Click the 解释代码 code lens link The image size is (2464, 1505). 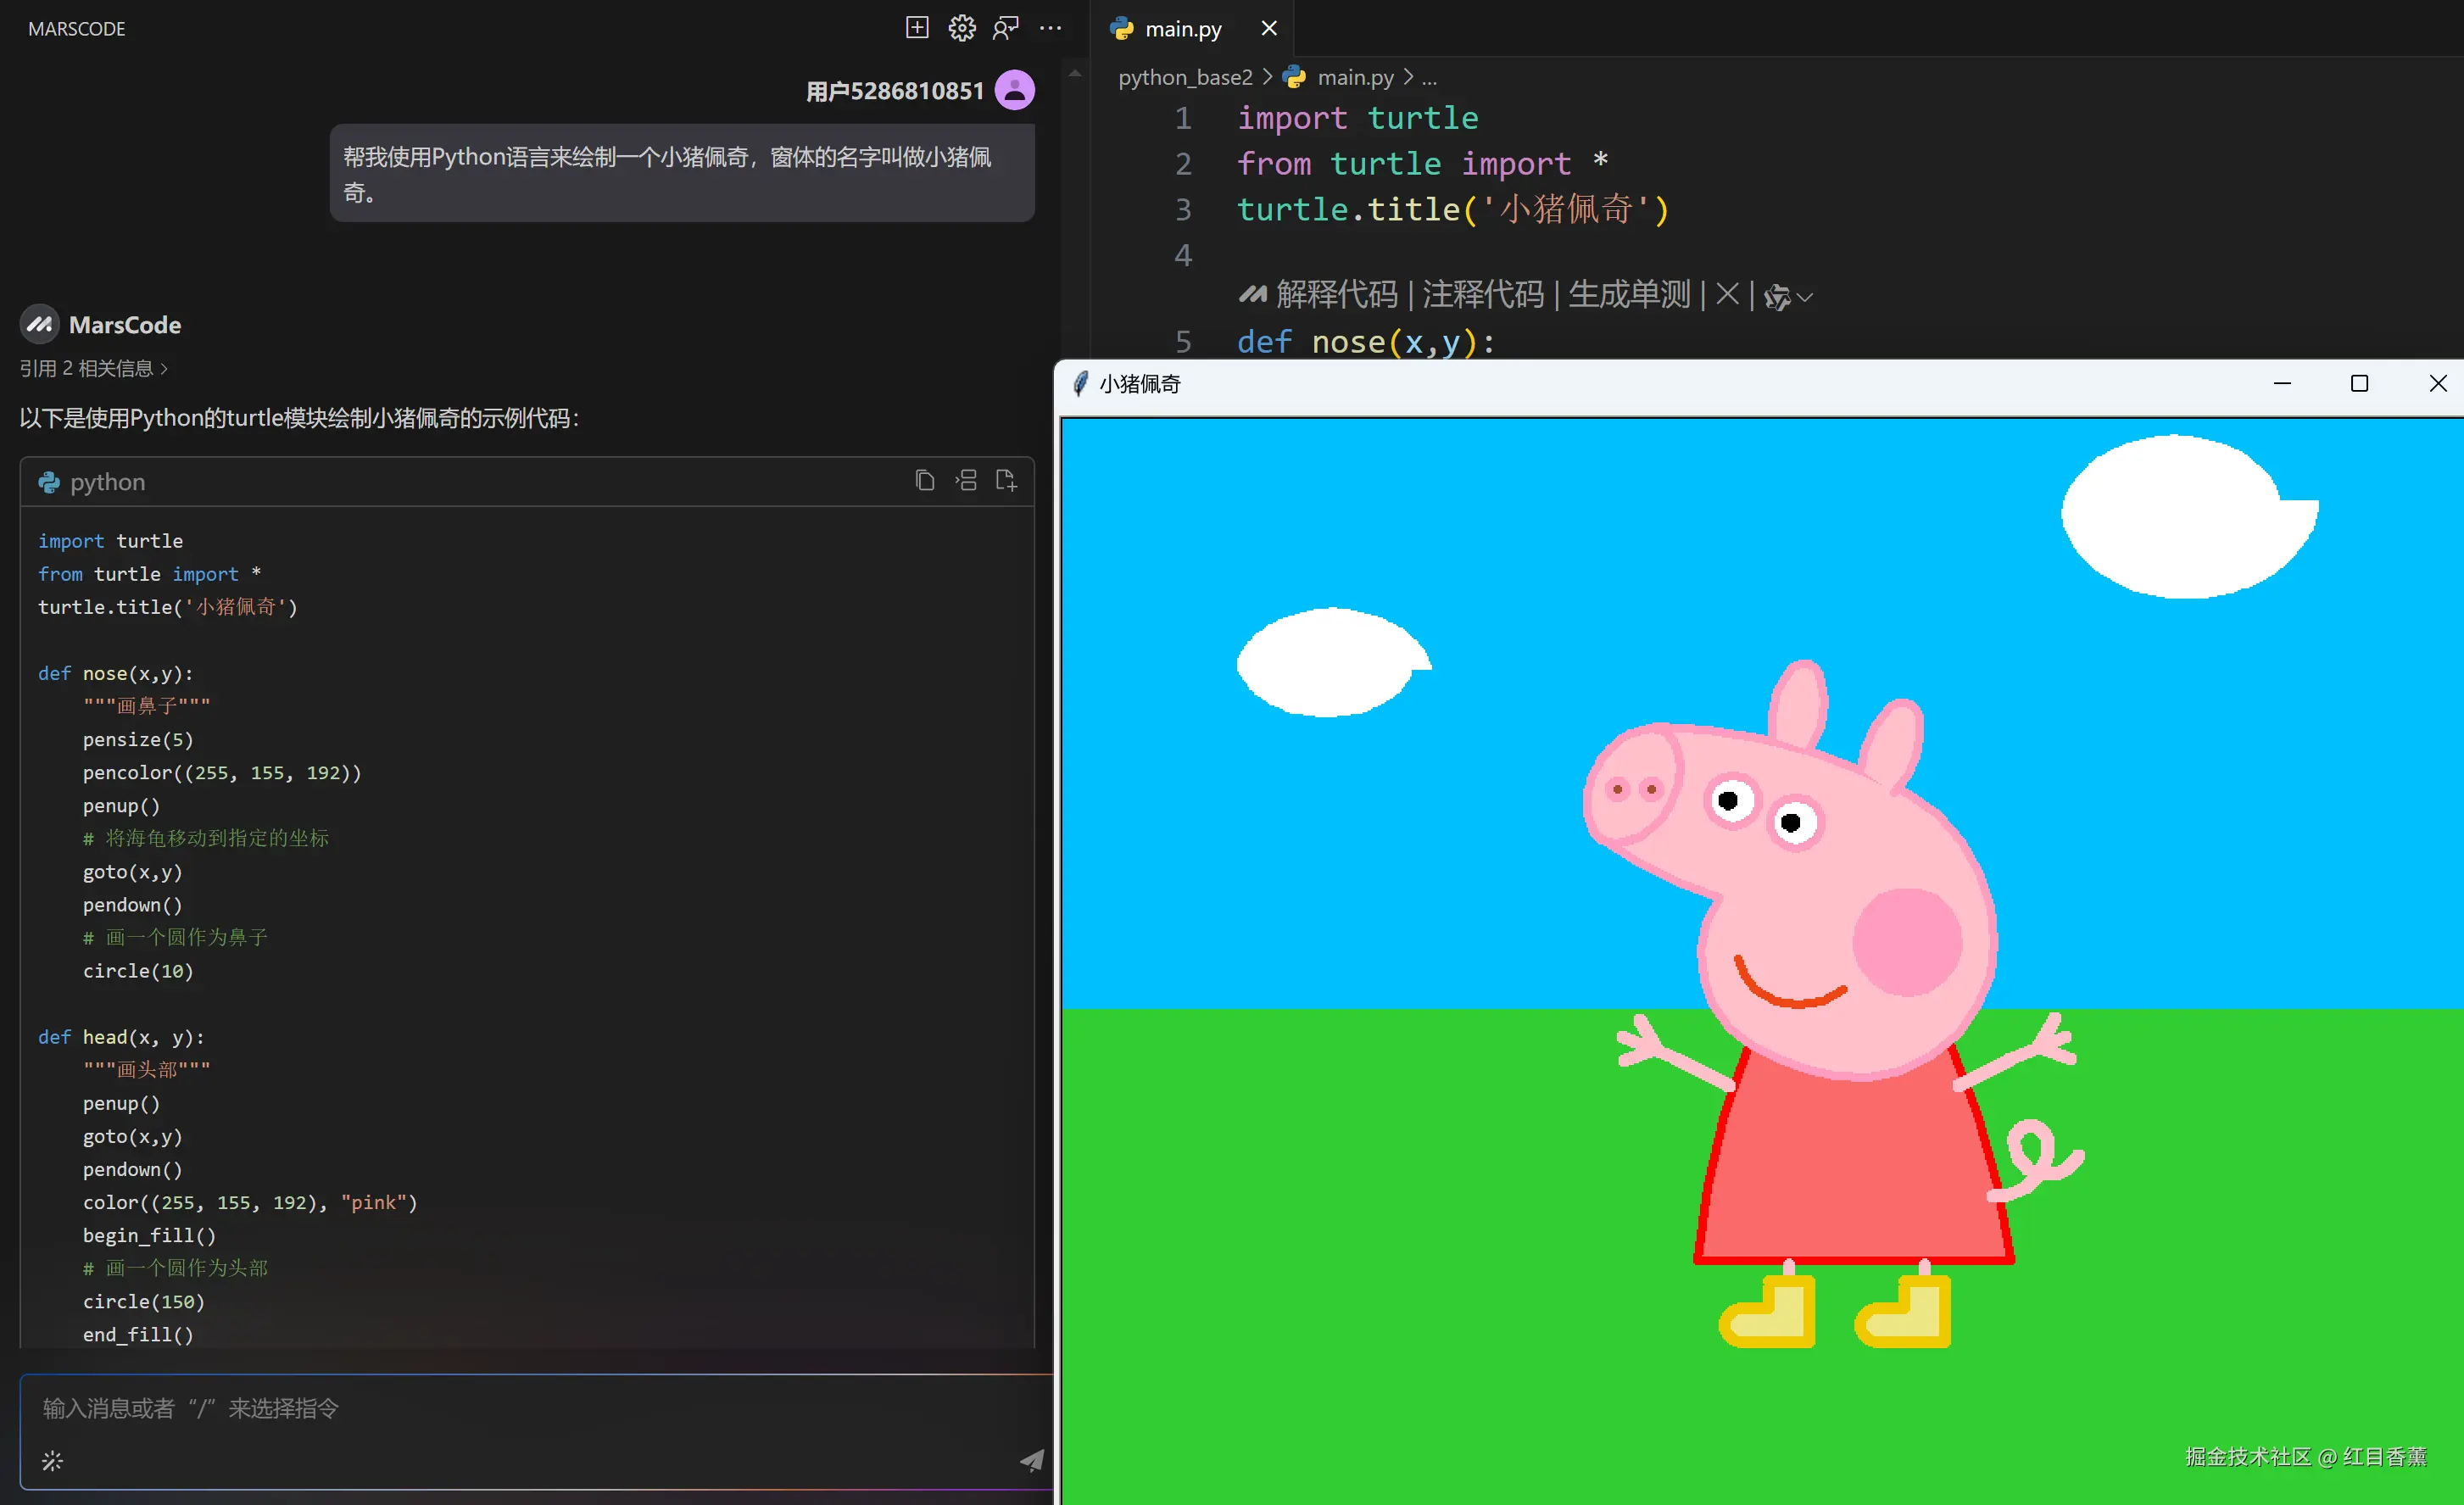1336,295
